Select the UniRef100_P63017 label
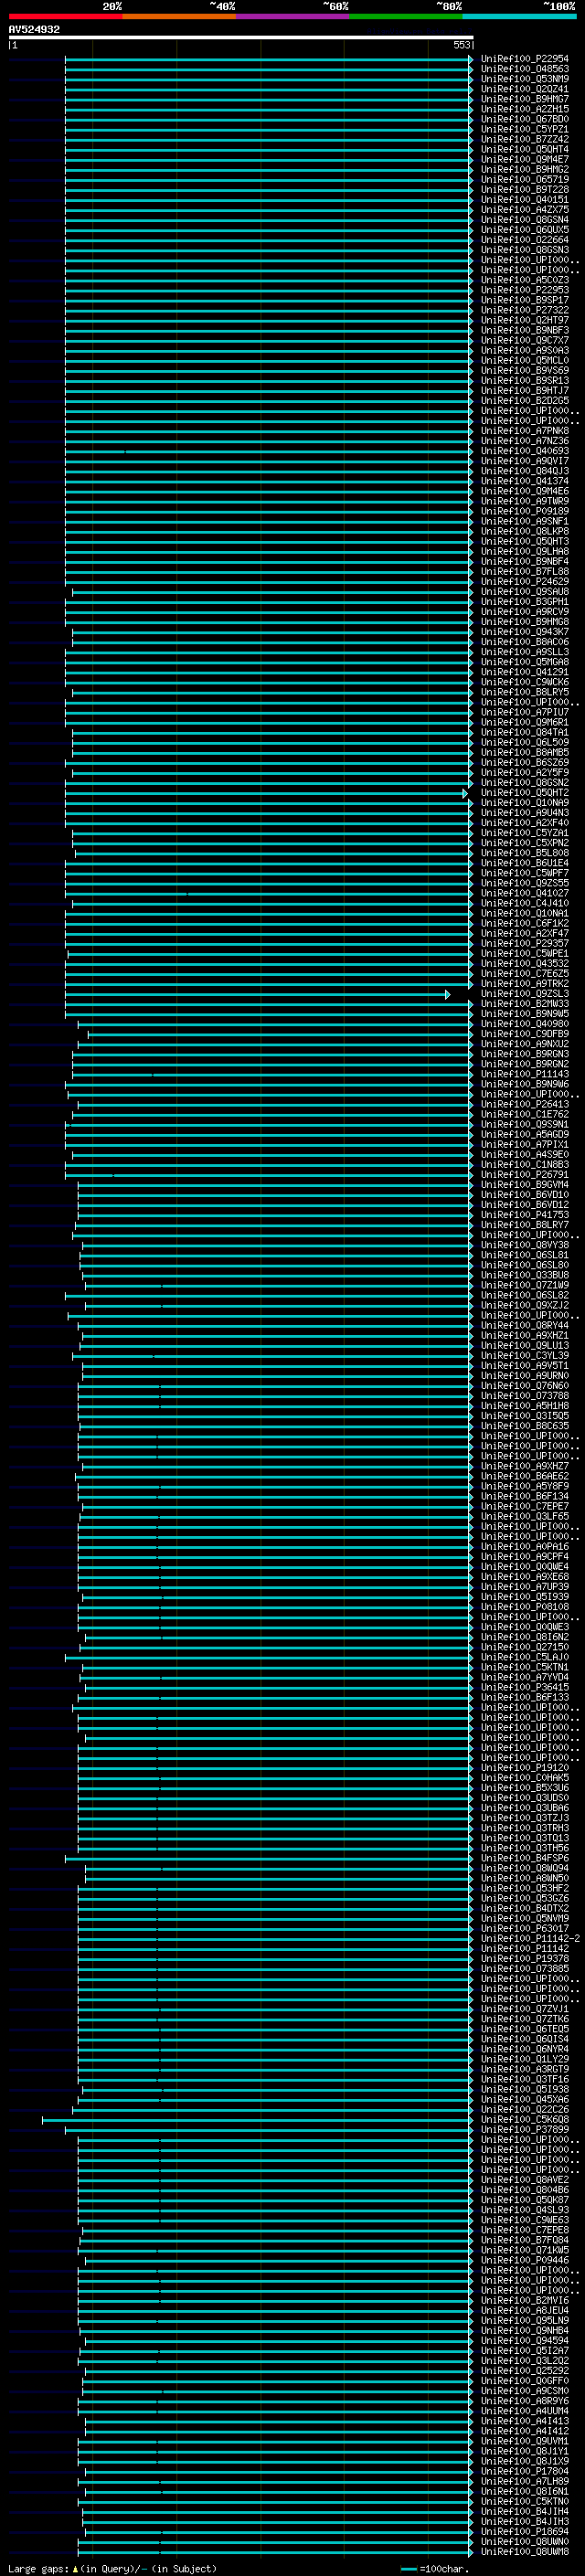Viewport: 585px width, 2576px height. pos(524,1929)
